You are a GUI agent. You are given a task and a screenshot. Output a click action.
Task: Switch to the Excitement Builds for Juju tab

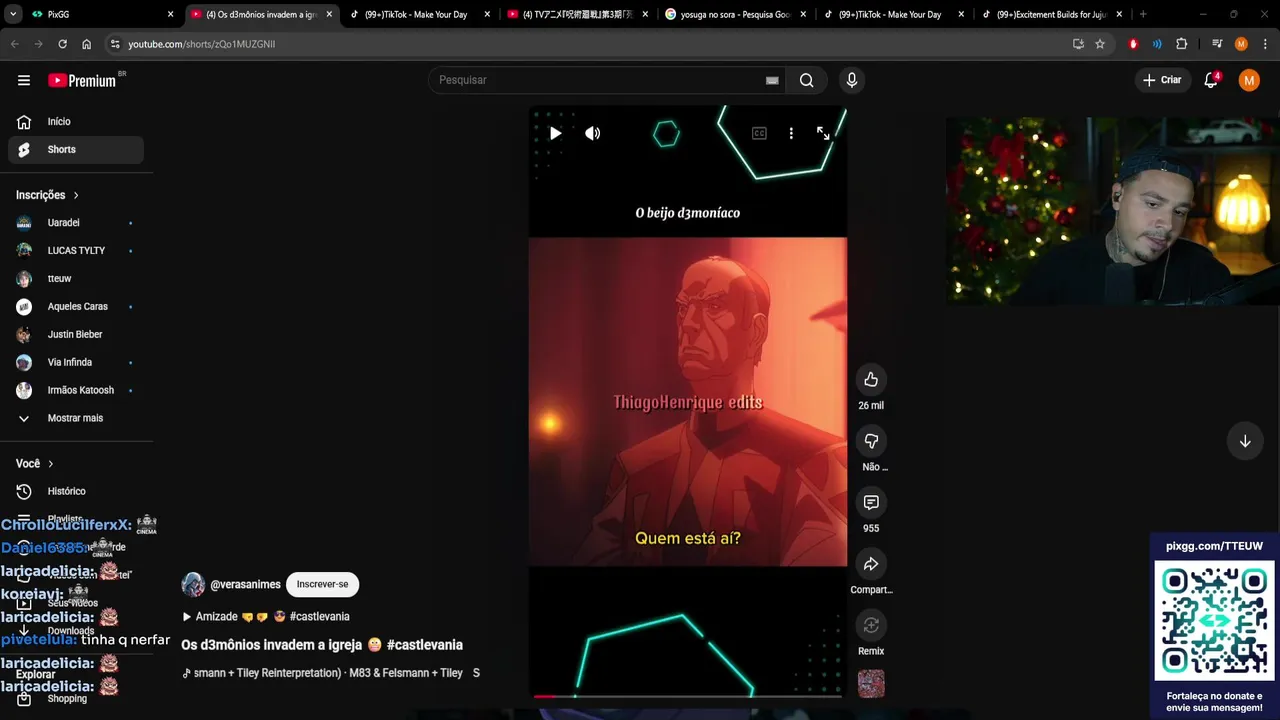[1052, 14]
